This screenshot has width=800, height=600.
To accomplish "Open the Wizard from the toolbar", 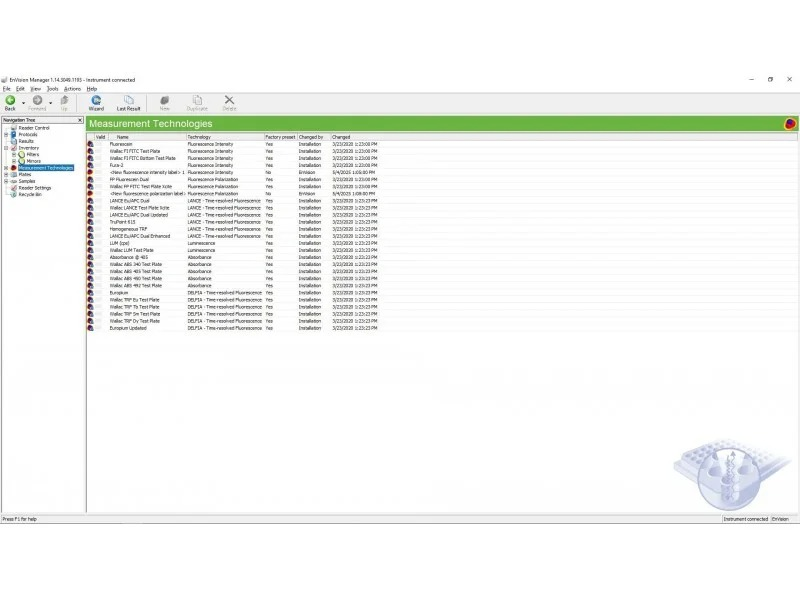I will 96,100.
